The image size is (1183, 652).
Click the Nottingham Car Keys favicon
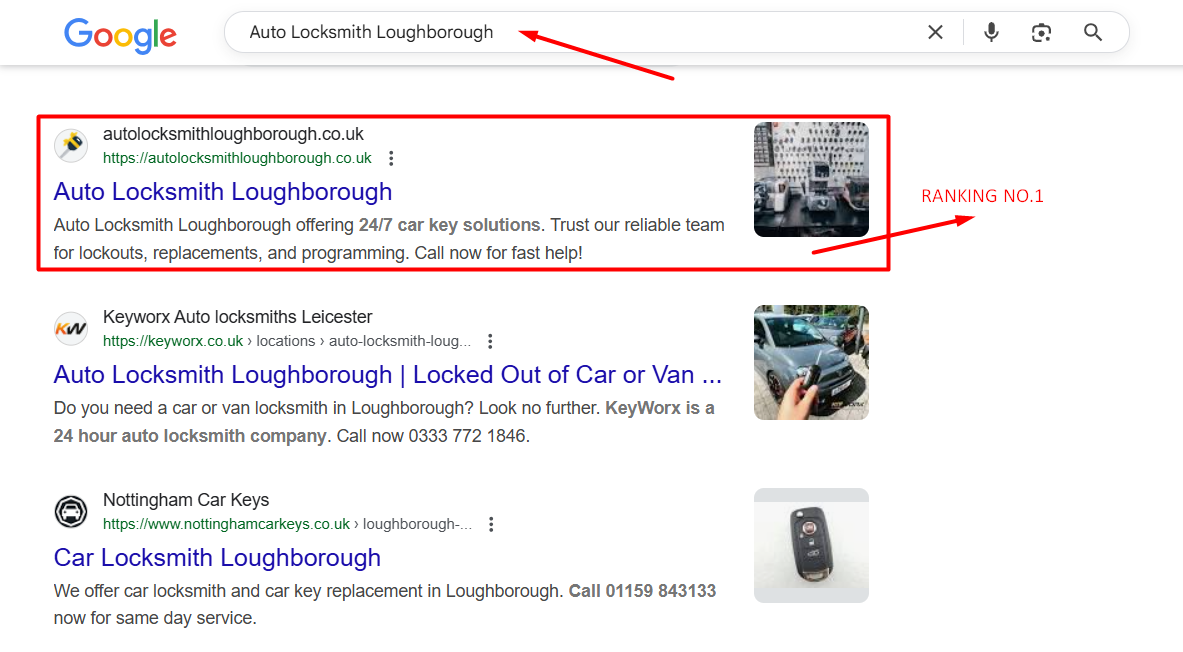tap(71, 511)
